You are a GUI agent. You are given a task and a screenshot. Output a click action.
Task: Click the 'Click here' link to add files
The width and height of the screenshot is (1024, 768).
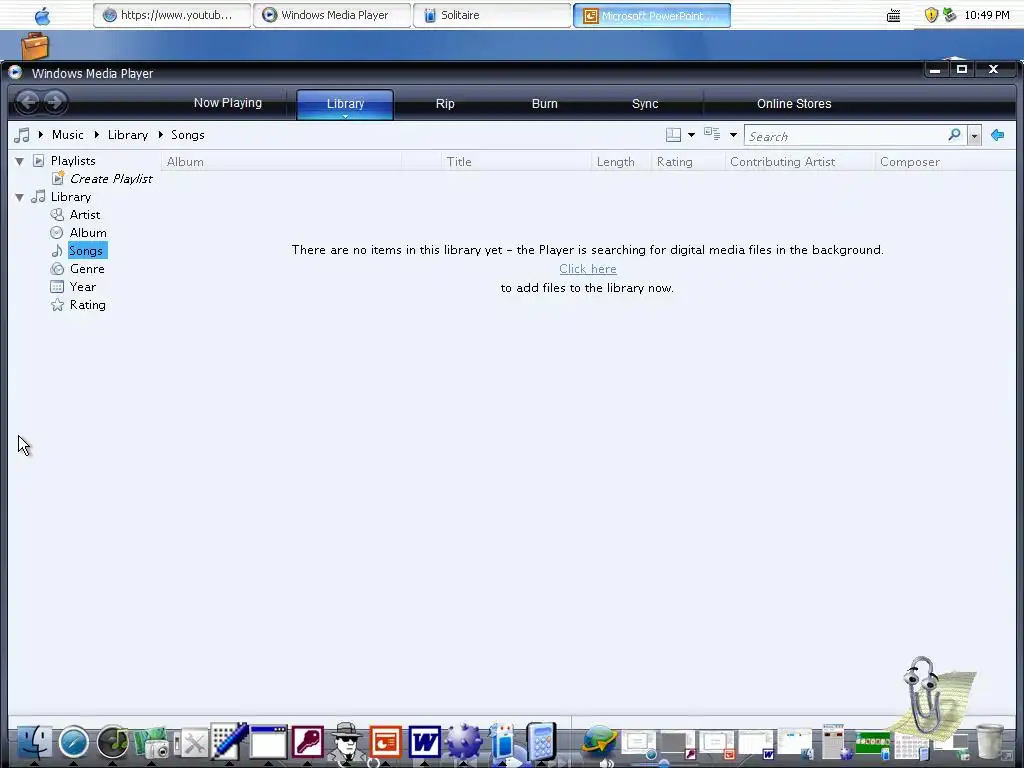588,268
